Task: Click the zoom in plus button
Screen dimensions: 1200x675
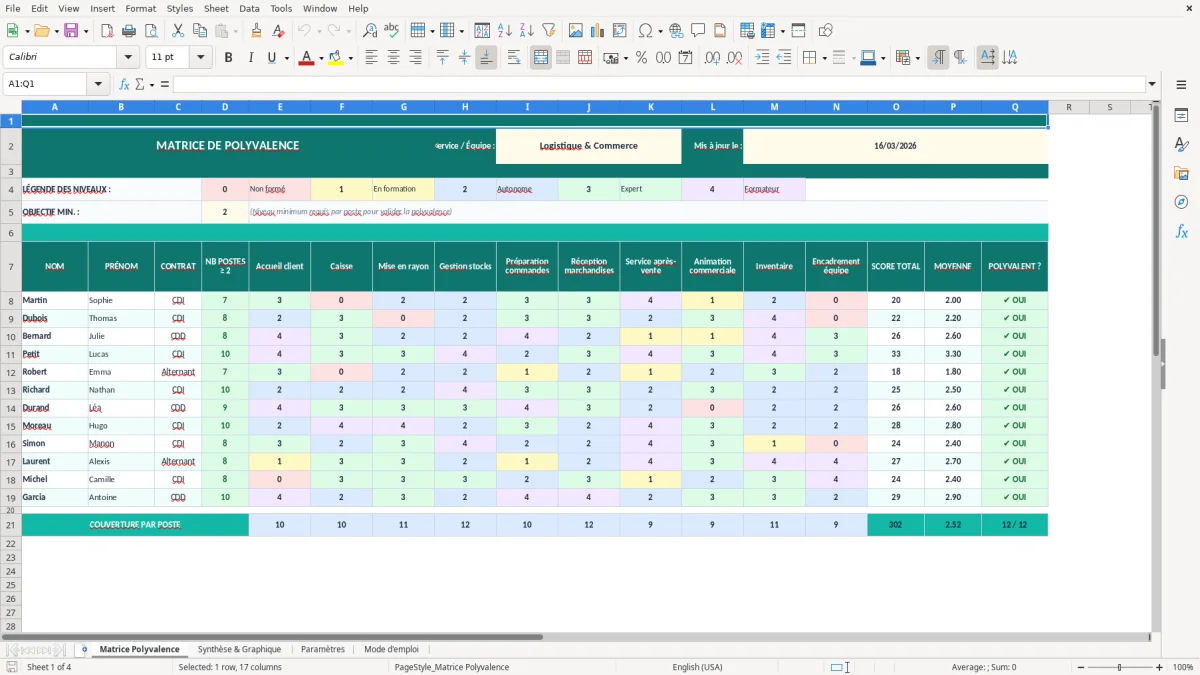Action: [1160, 667]
